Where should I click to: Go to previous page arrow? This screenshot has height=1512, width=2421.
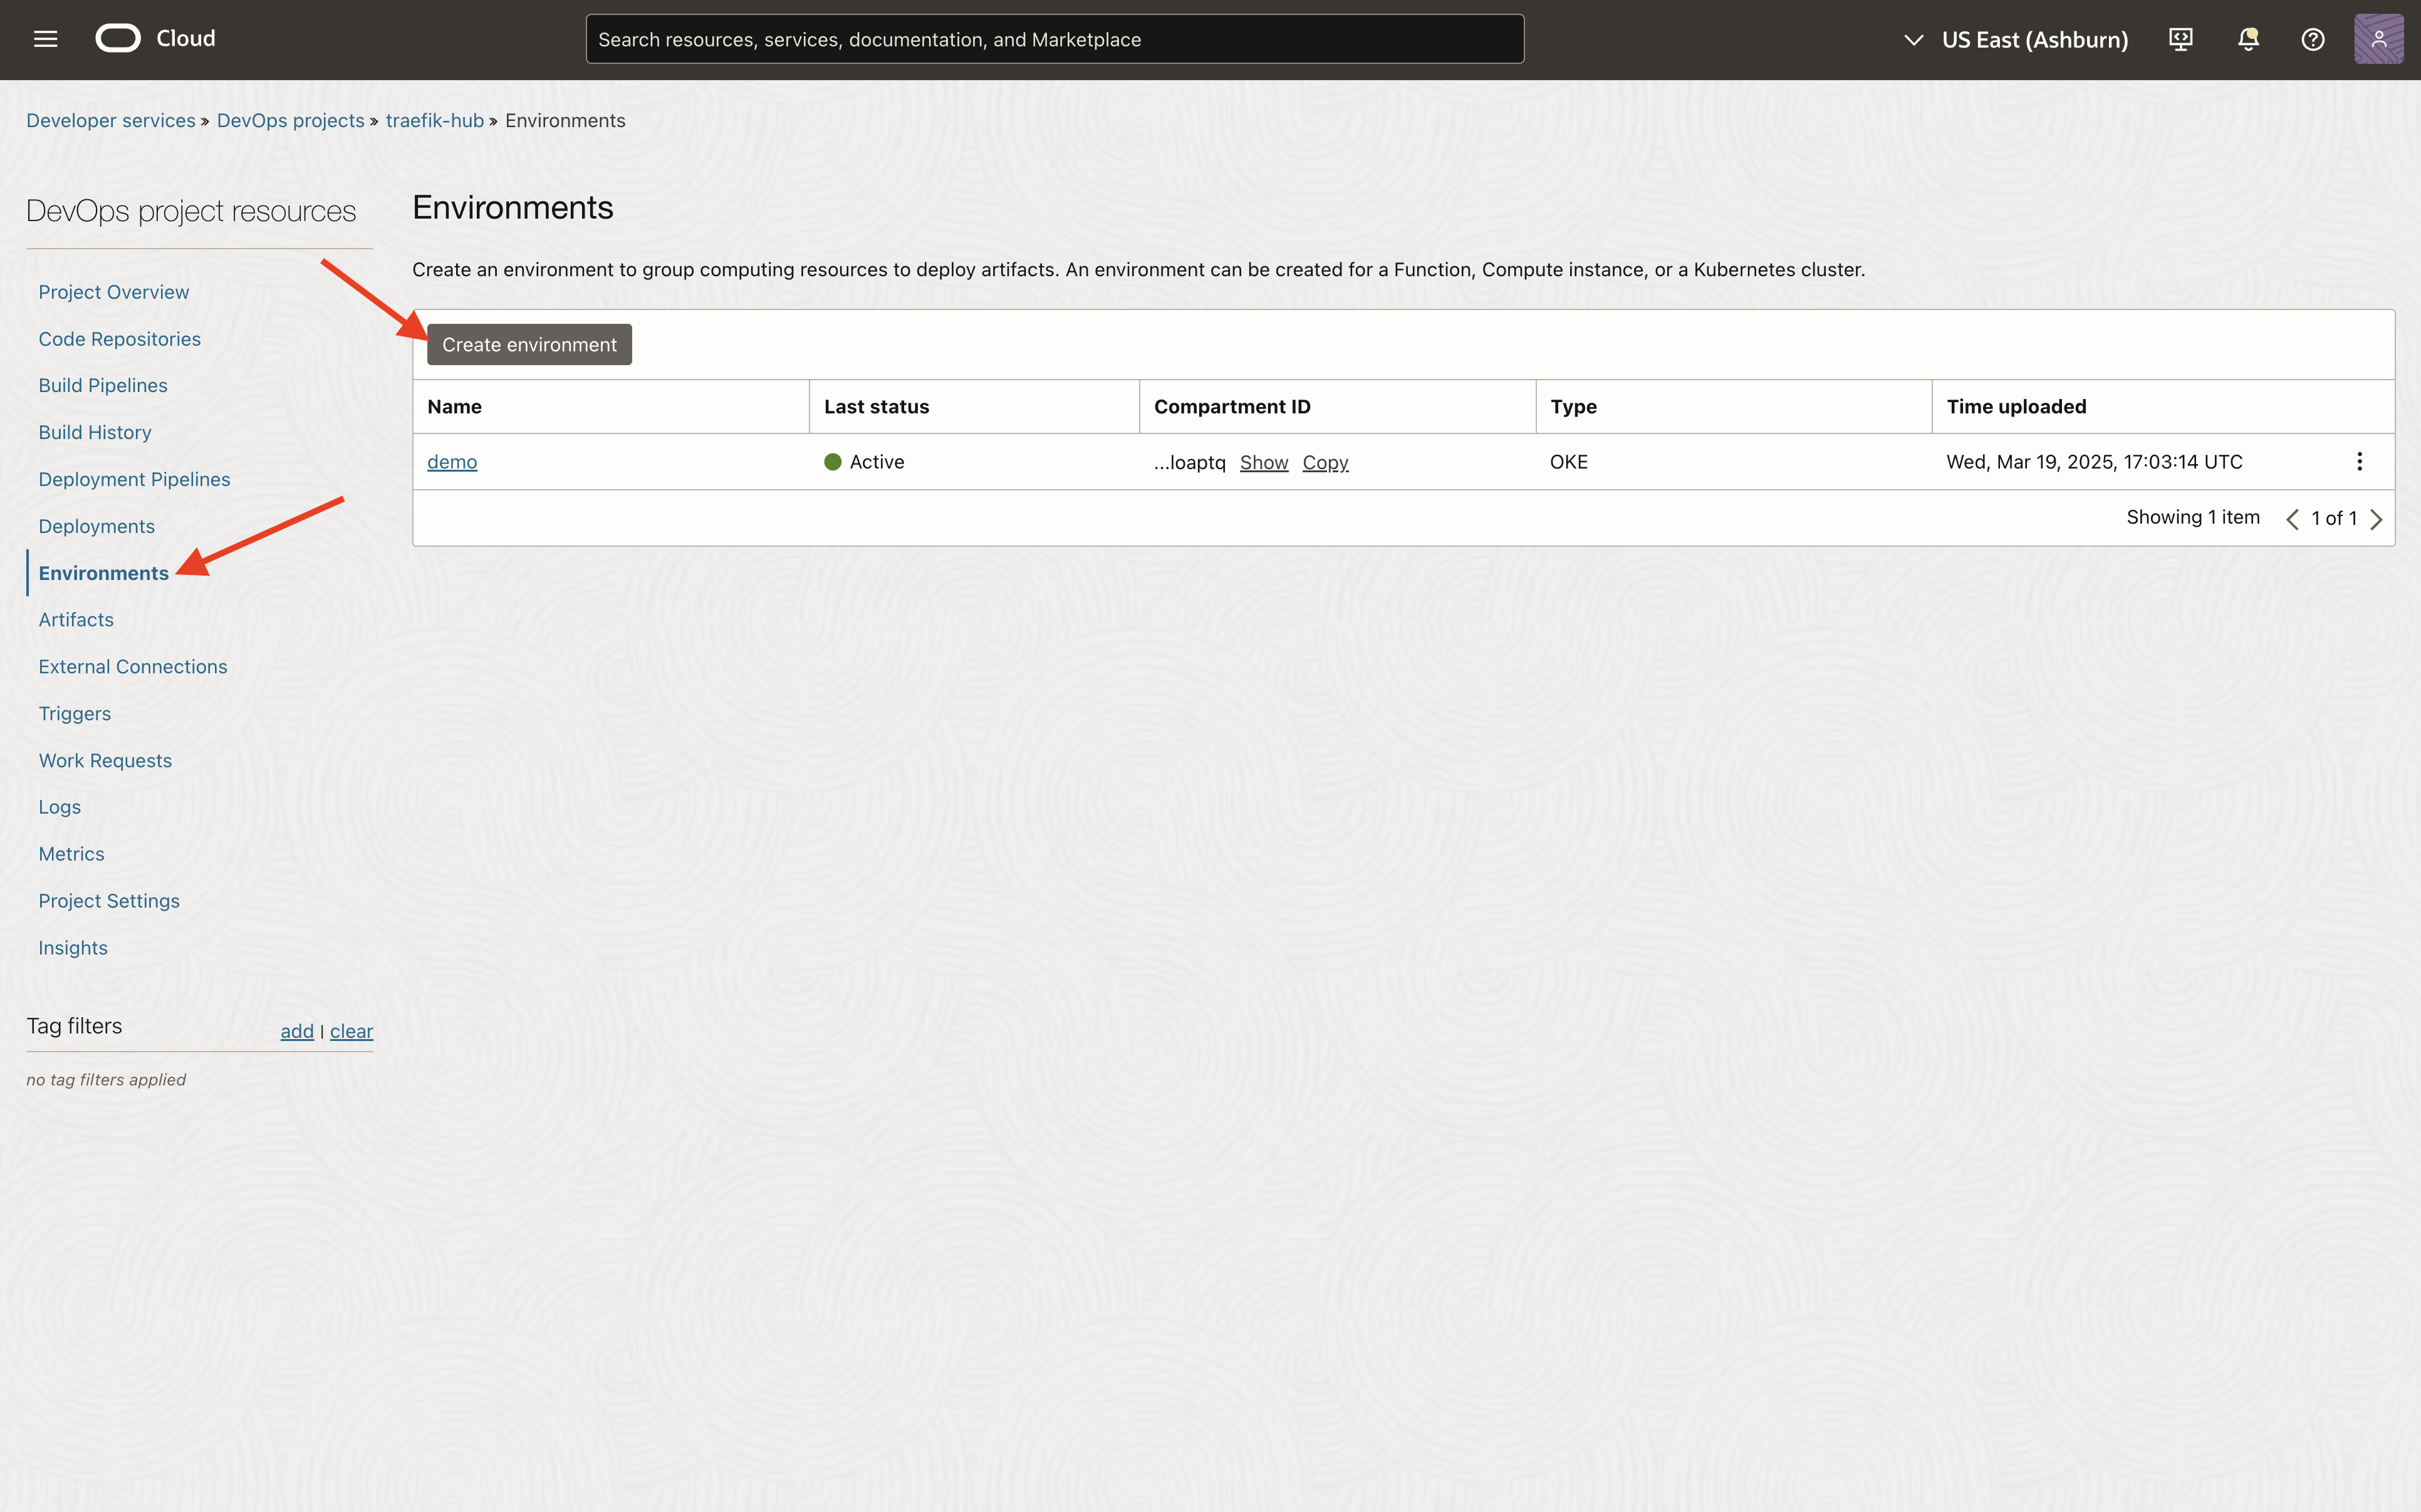2292,519
